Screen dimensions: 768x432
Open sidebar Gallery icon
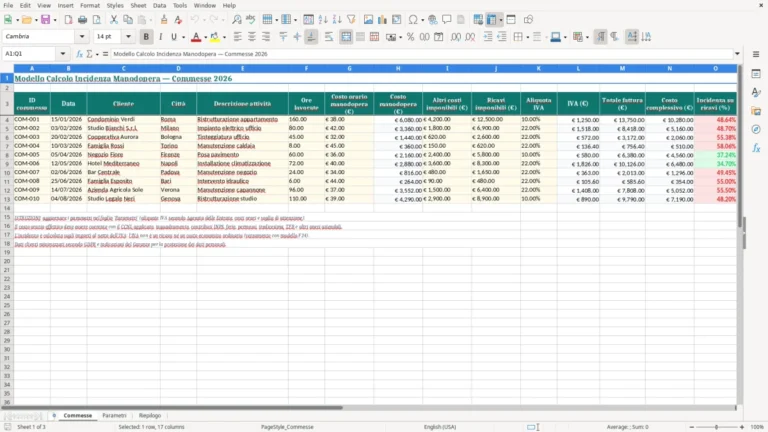tap(756, 111)
